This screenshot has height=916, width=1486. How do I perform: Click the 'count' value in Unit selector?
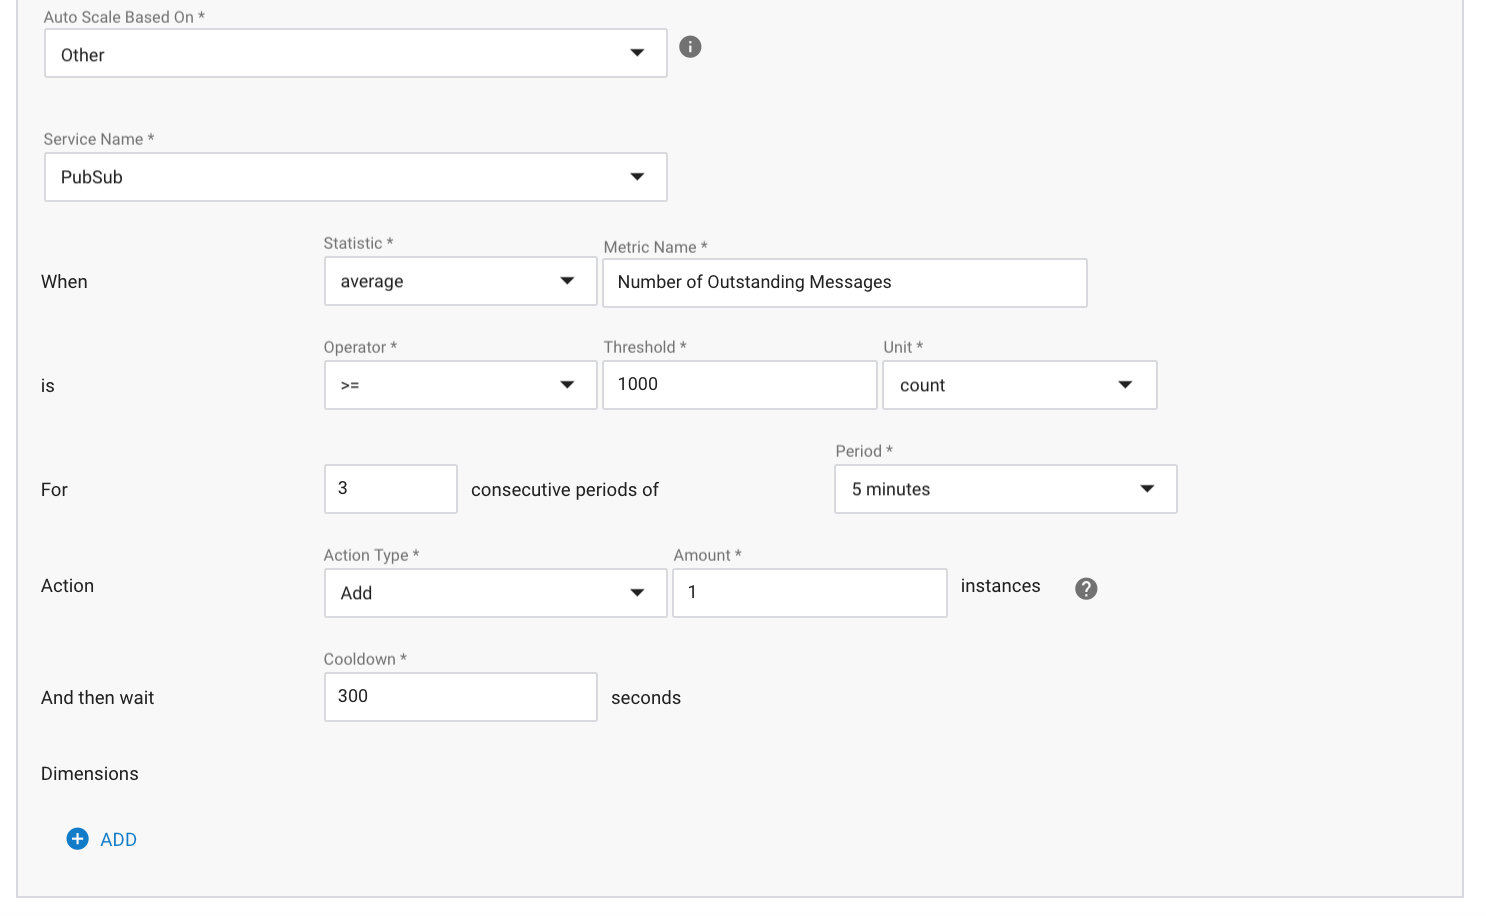922,386
